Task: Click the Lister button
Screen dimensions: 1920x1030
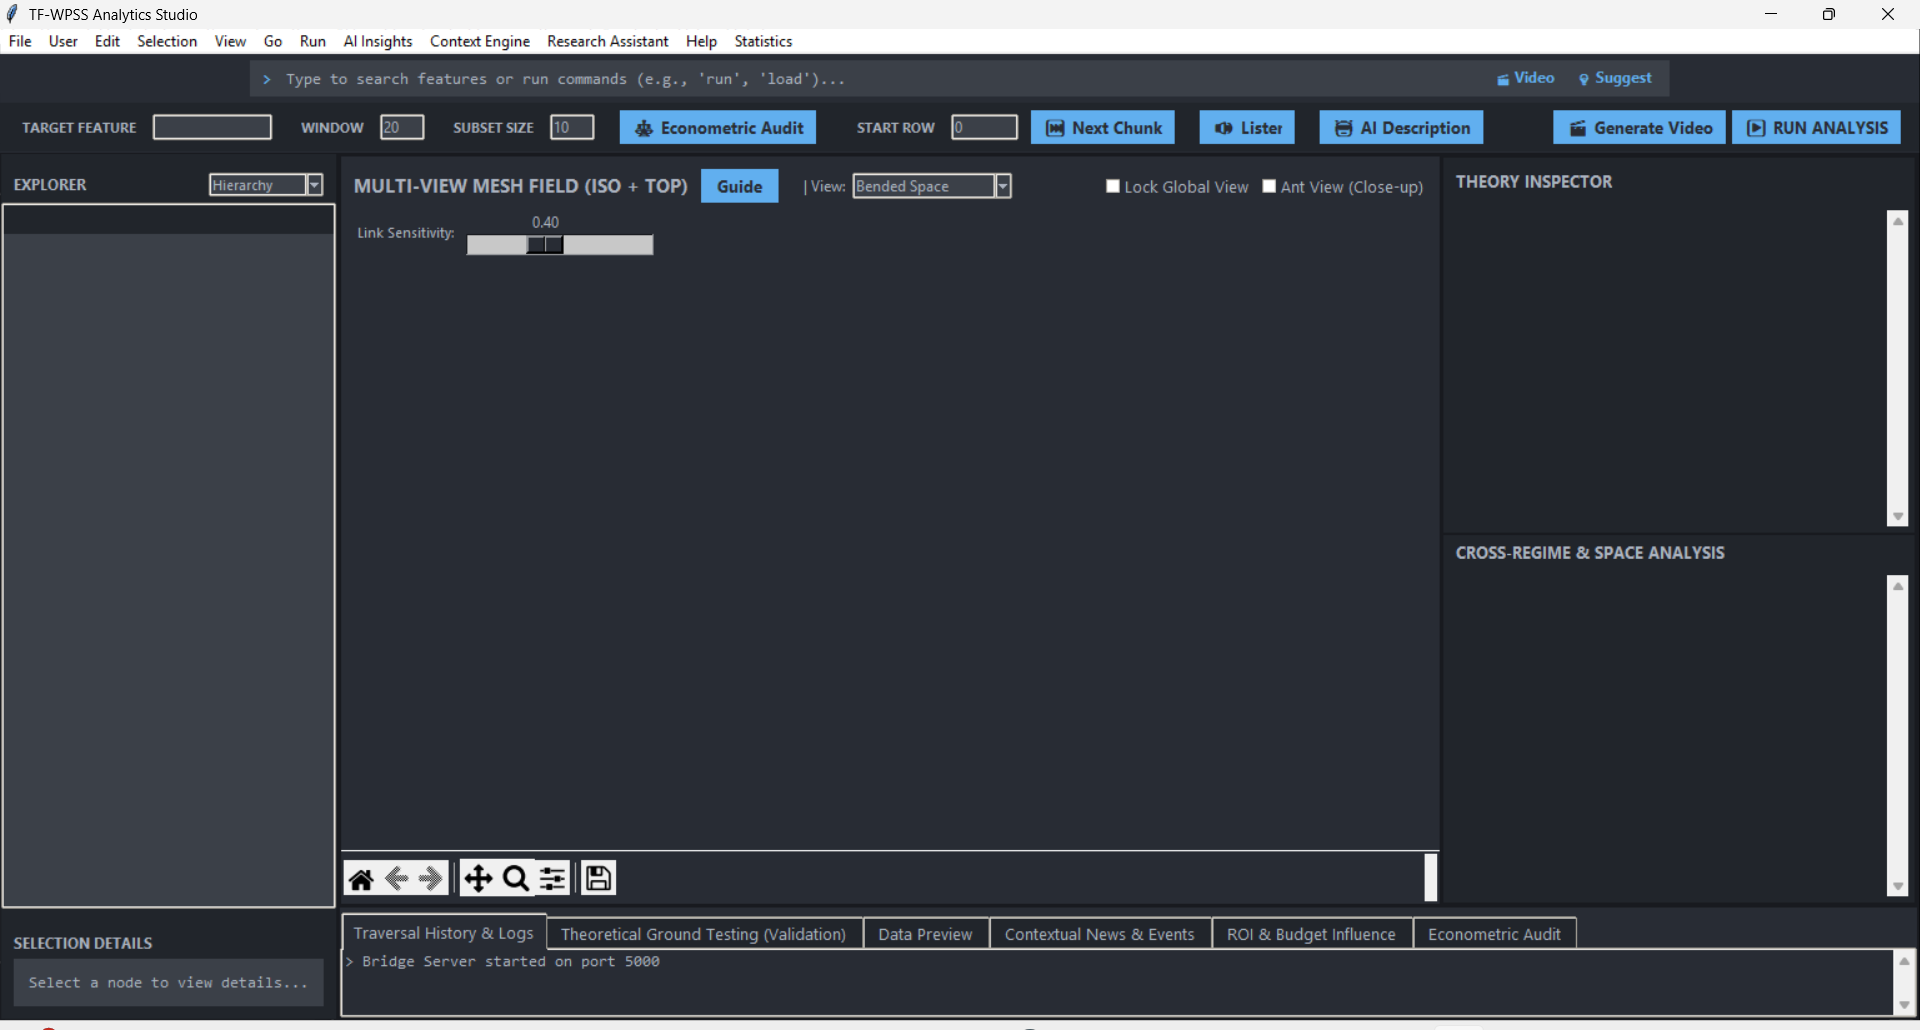Action: coord(1247,127)
